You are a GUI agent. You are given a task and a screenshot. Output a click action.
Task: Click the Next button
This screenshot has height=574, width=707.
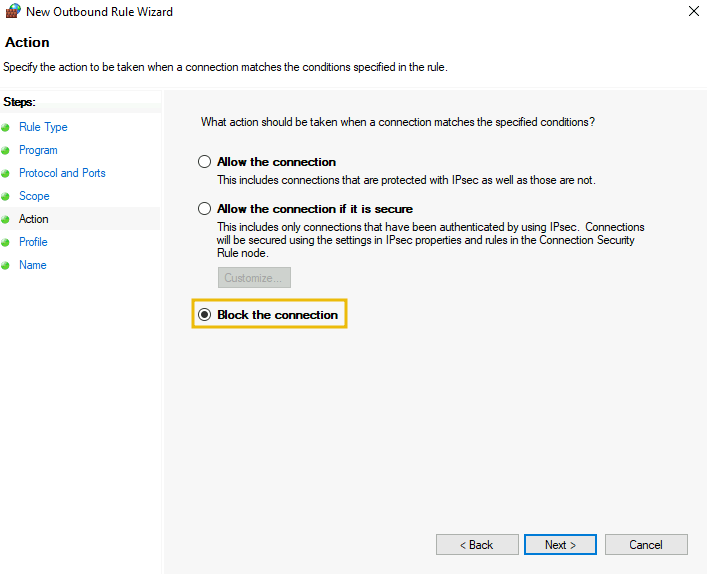[x=560, y=545]
